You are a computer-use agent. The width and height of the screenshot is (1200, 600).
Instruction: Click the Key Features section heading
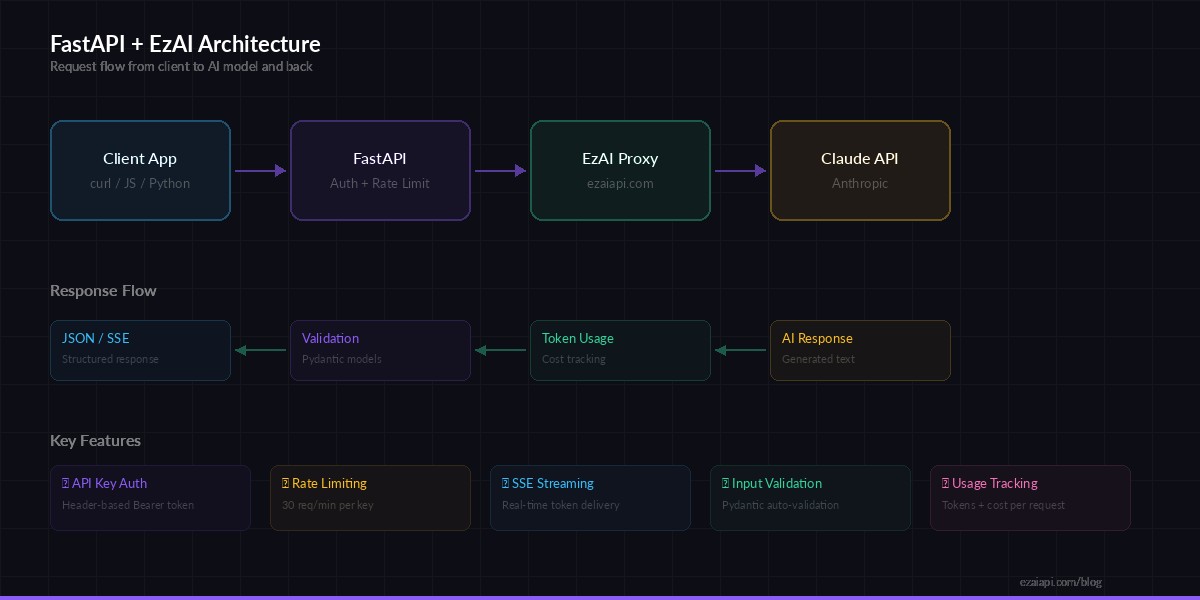(95, 440)
